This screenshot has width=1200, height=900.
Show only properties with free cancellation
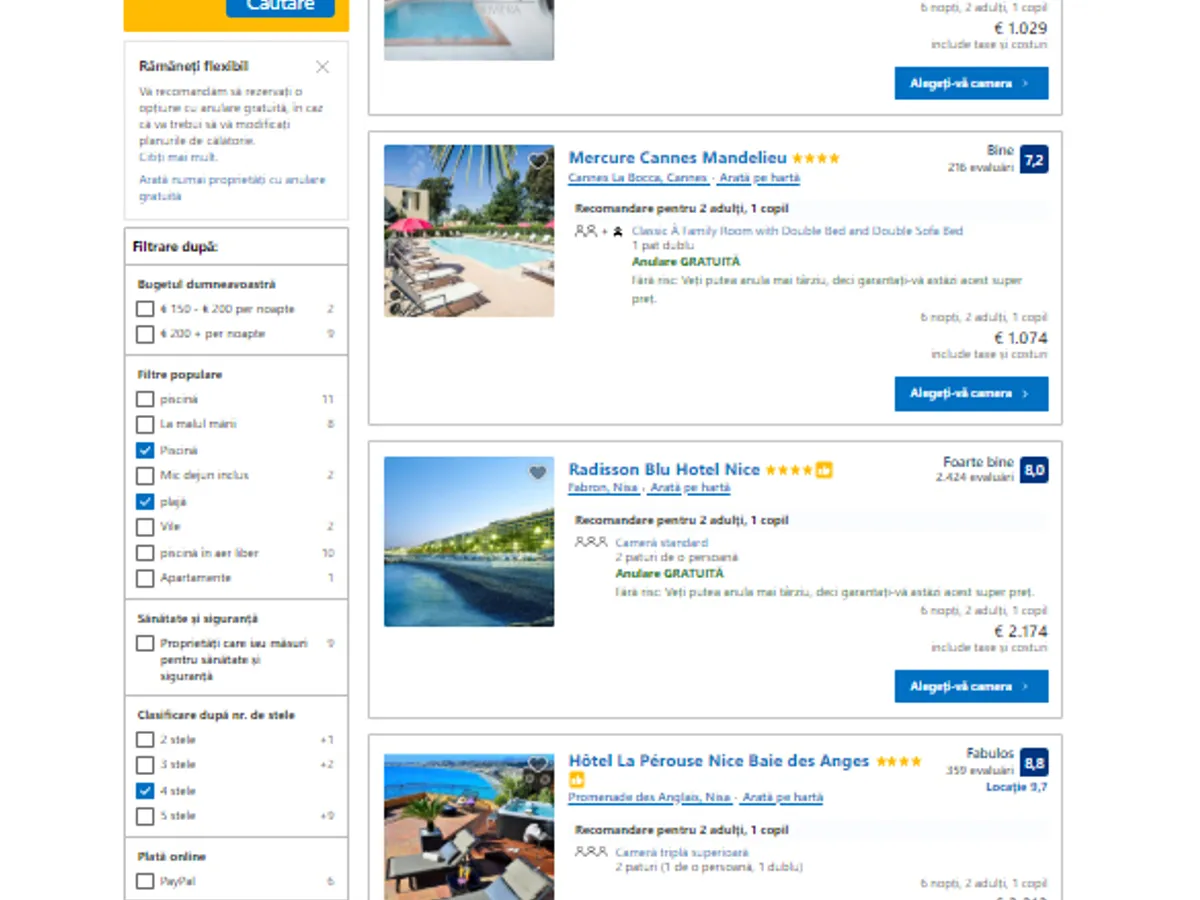pyautogui.click(x=232, y=188)
